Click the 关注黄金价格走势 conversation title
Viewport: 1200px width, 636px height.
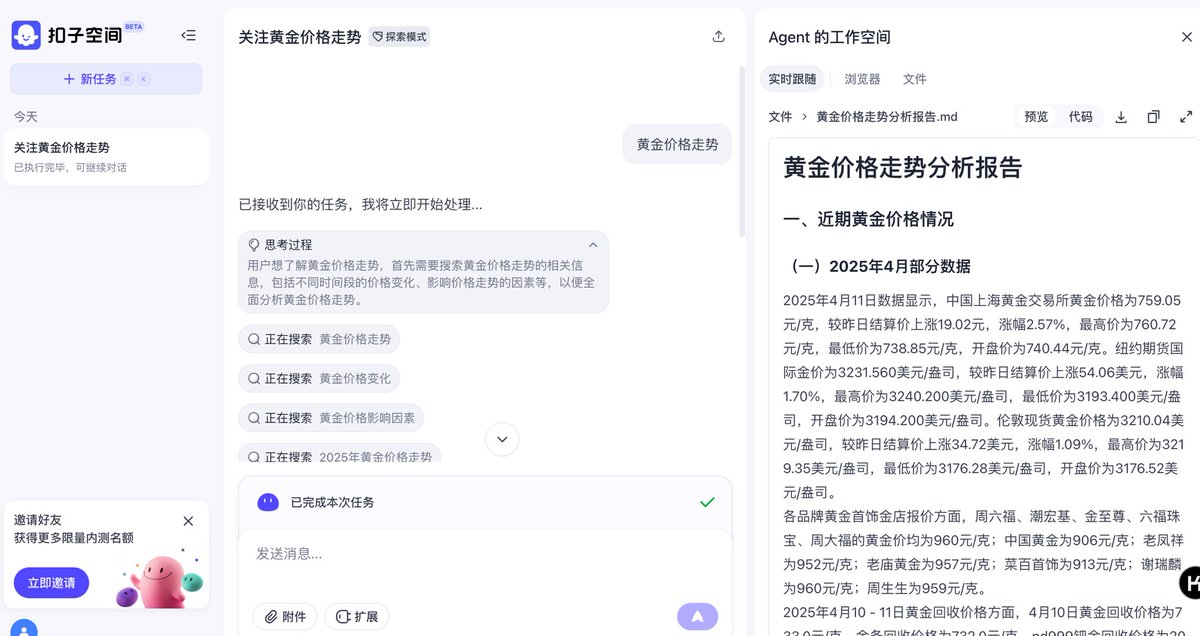[x=299, y=37]
